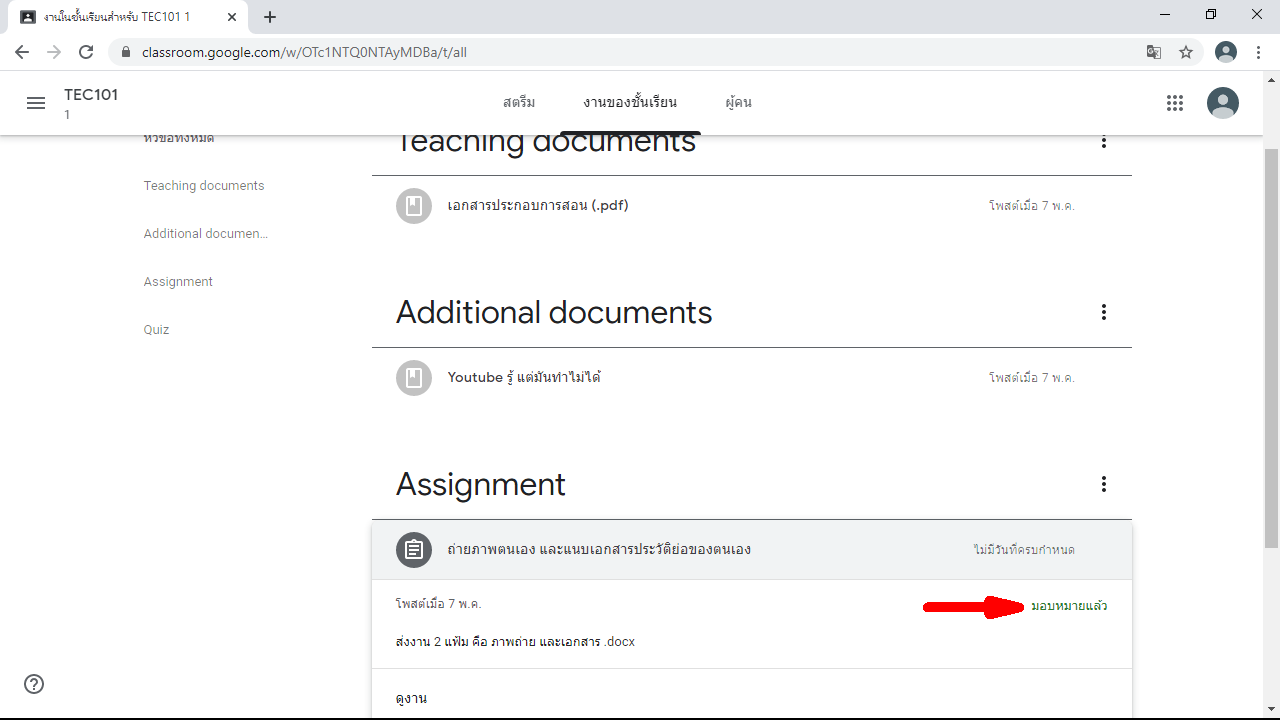This screenshot has height=720, width=1280.
Task: Click the Help question mark icon
Action: coord(34,684)
